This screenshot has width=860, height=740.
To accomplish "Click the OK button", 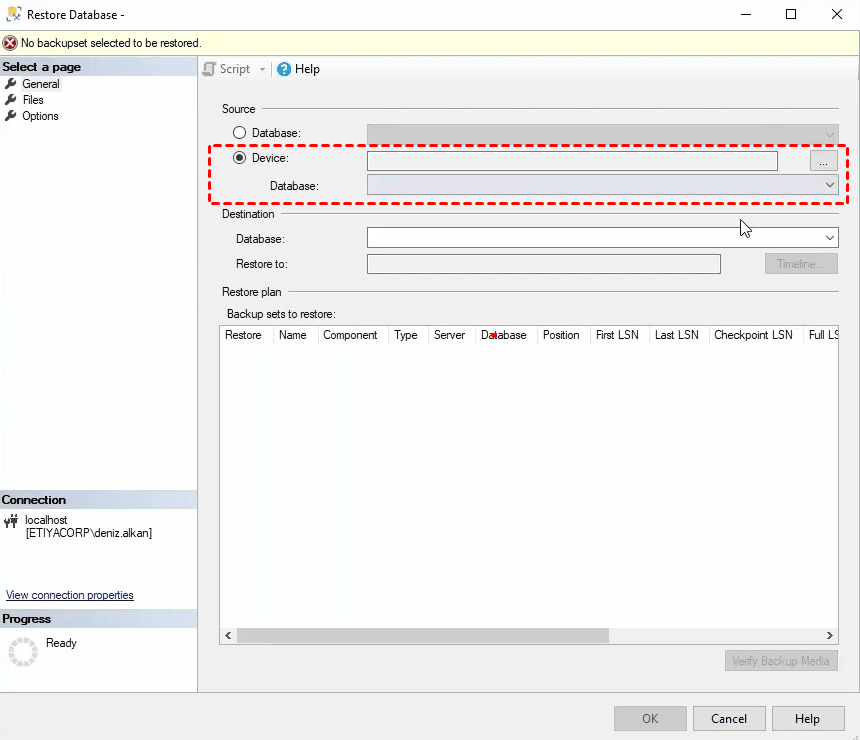I will (x=650, y=719).
